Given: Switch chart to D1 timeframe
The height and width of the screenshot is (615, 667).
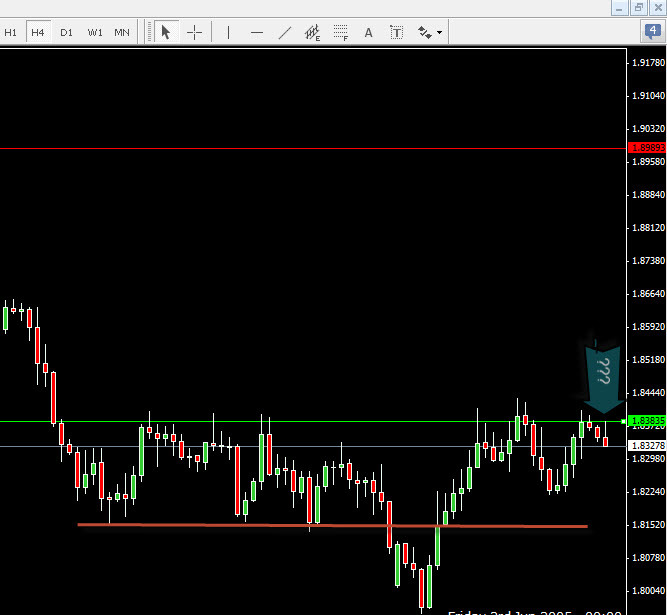Looking at the screenshot, I should 66,32.
